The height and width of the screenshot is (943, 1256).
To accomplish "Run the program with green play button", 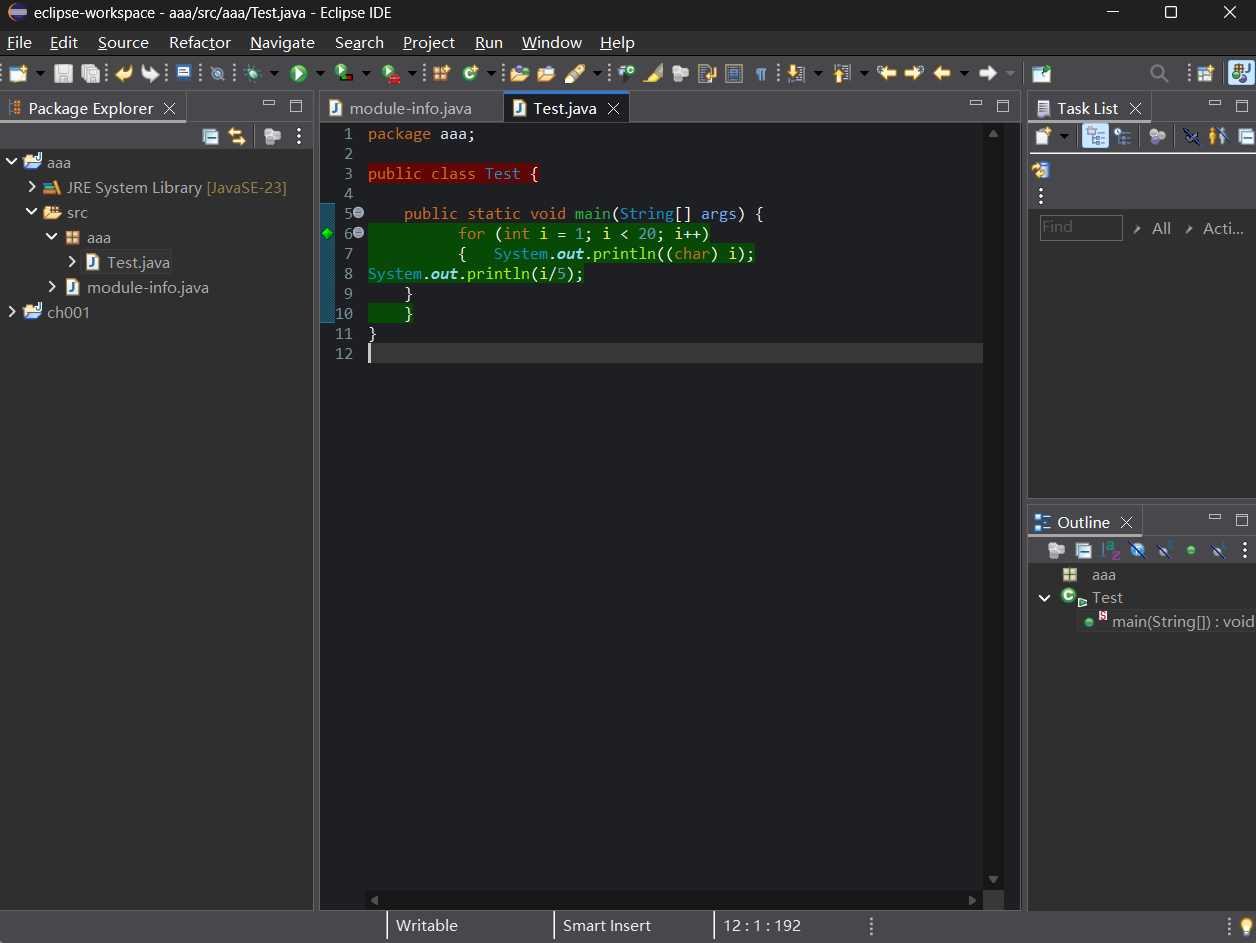I will 298,73.
